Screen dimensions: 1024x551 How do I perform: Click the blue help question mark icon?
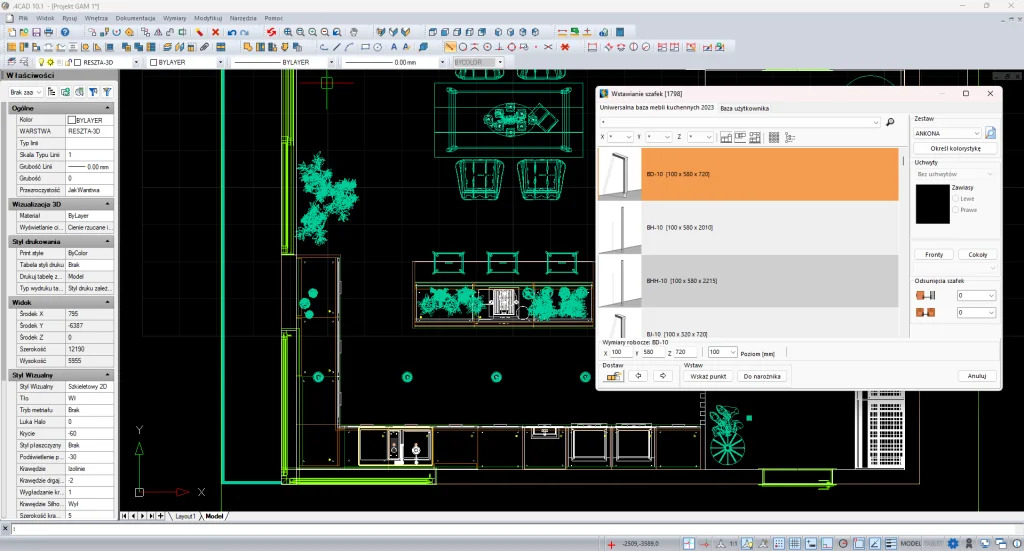65,32
